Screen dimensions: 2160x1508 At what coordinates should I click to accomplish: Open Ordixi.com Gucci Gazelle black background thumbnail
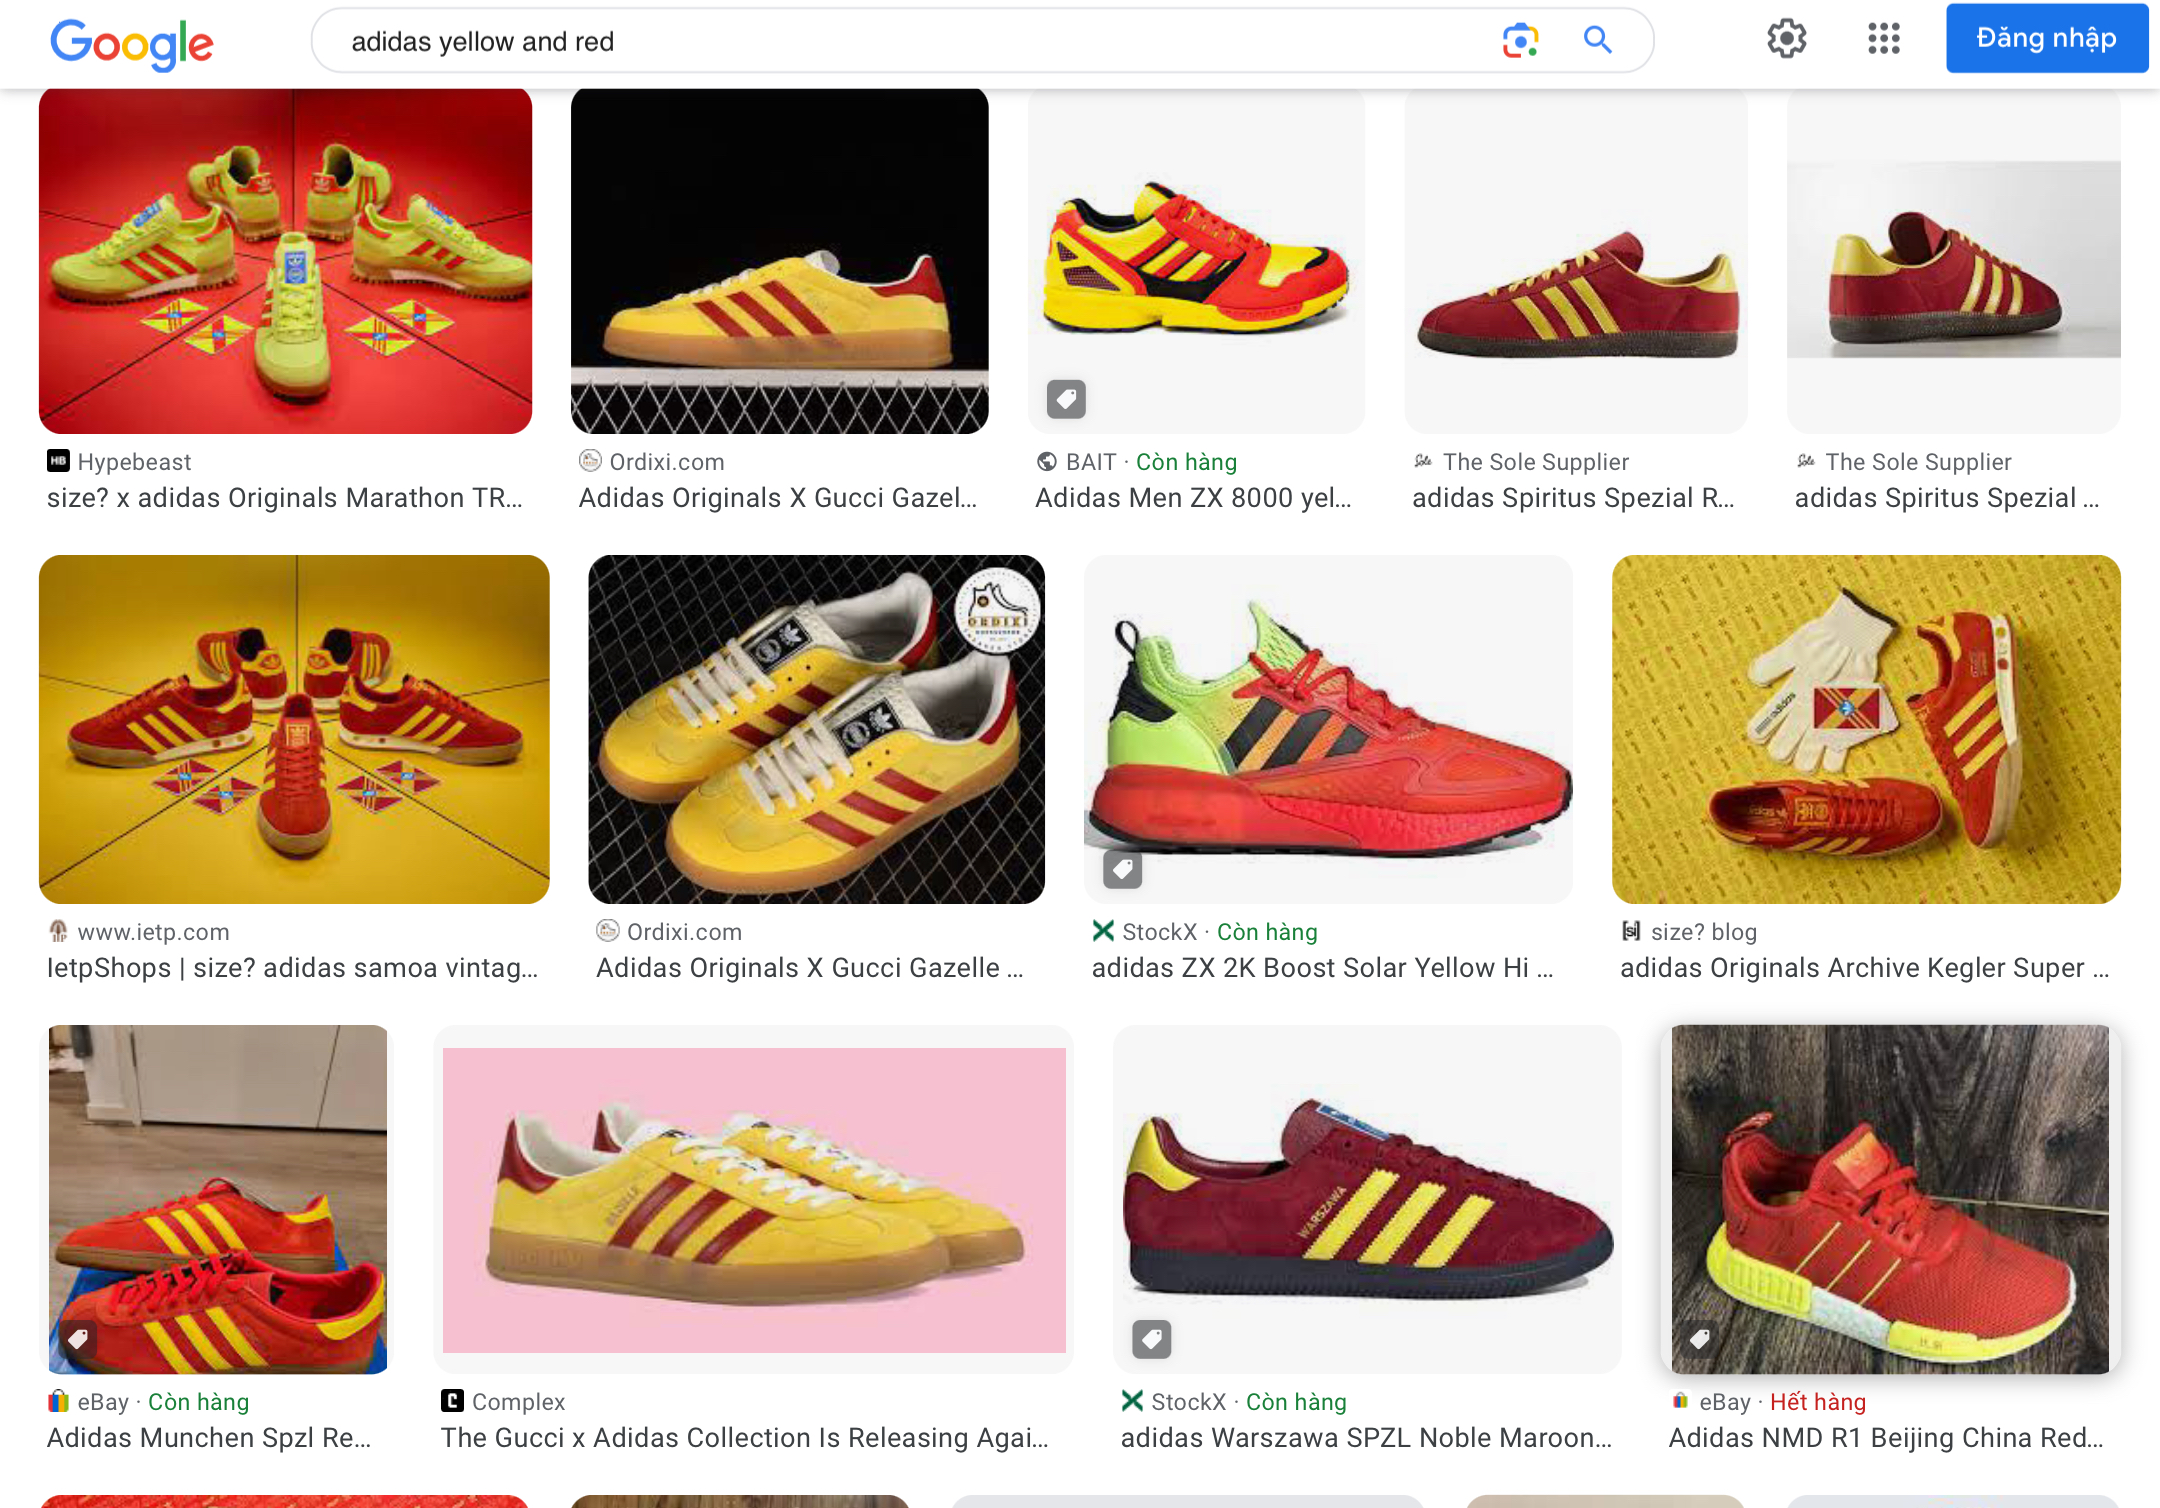tap(779, 261)
